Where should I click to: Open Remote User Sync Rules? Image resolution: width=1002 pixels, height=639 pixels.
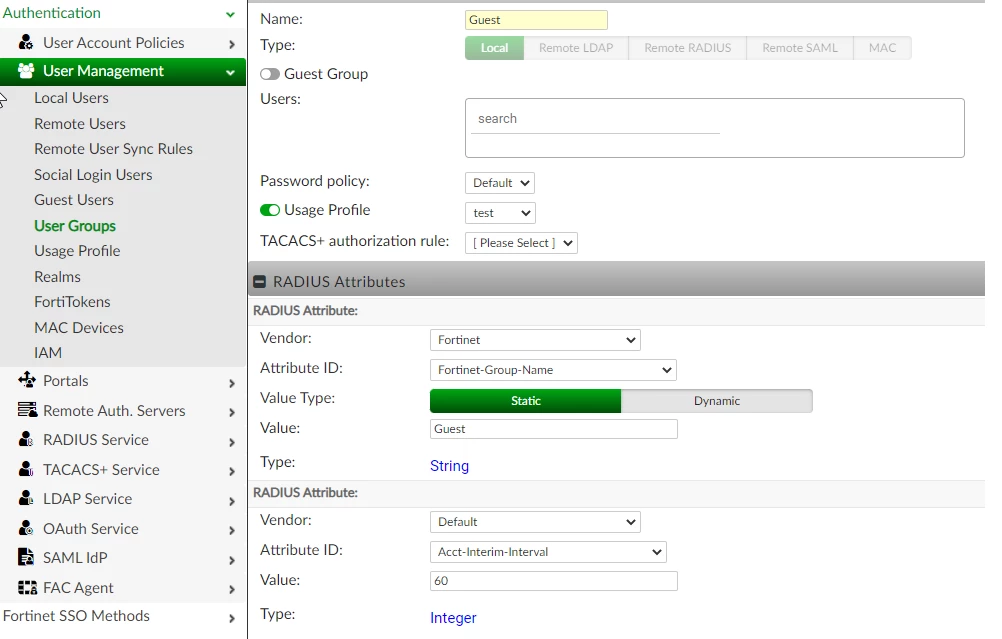click(113, 149)
